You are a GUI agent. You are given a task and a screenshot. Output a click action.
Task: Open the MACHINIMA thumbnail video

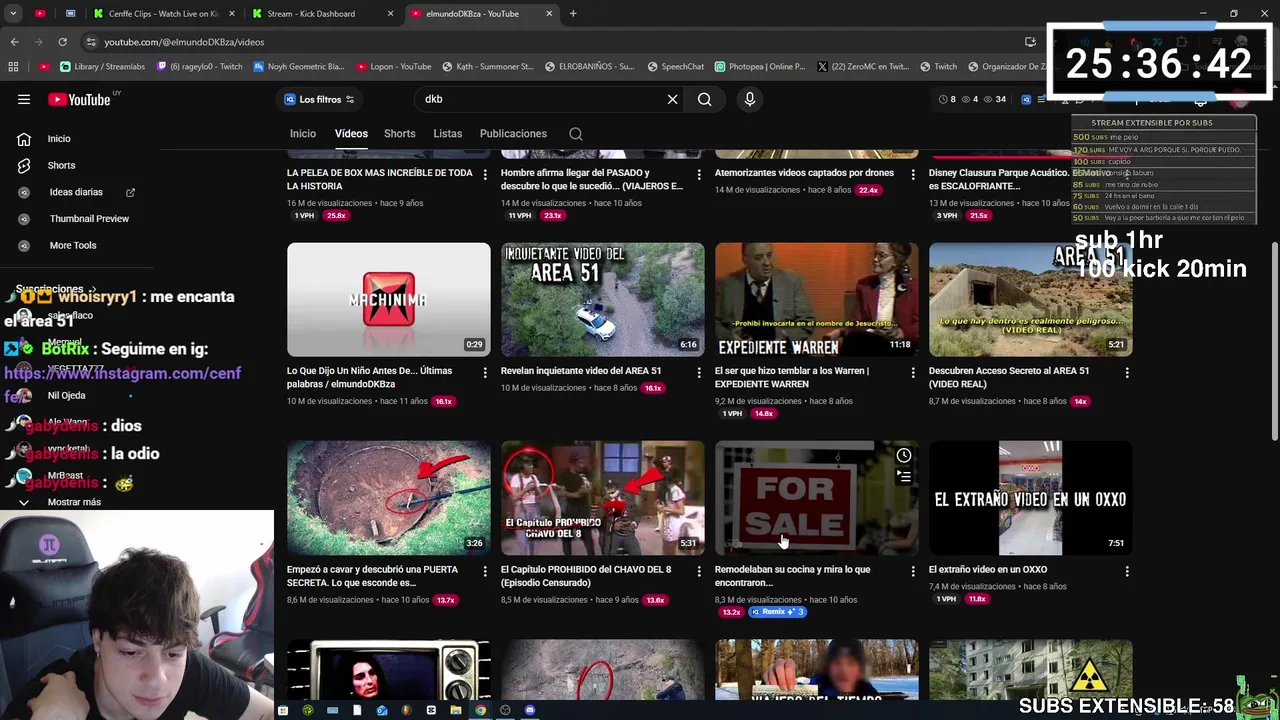(389, 299)
